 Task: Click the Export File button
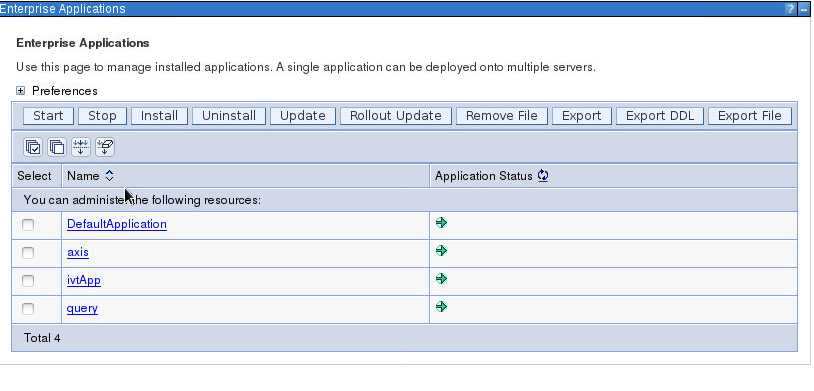(x=750, y=116)
